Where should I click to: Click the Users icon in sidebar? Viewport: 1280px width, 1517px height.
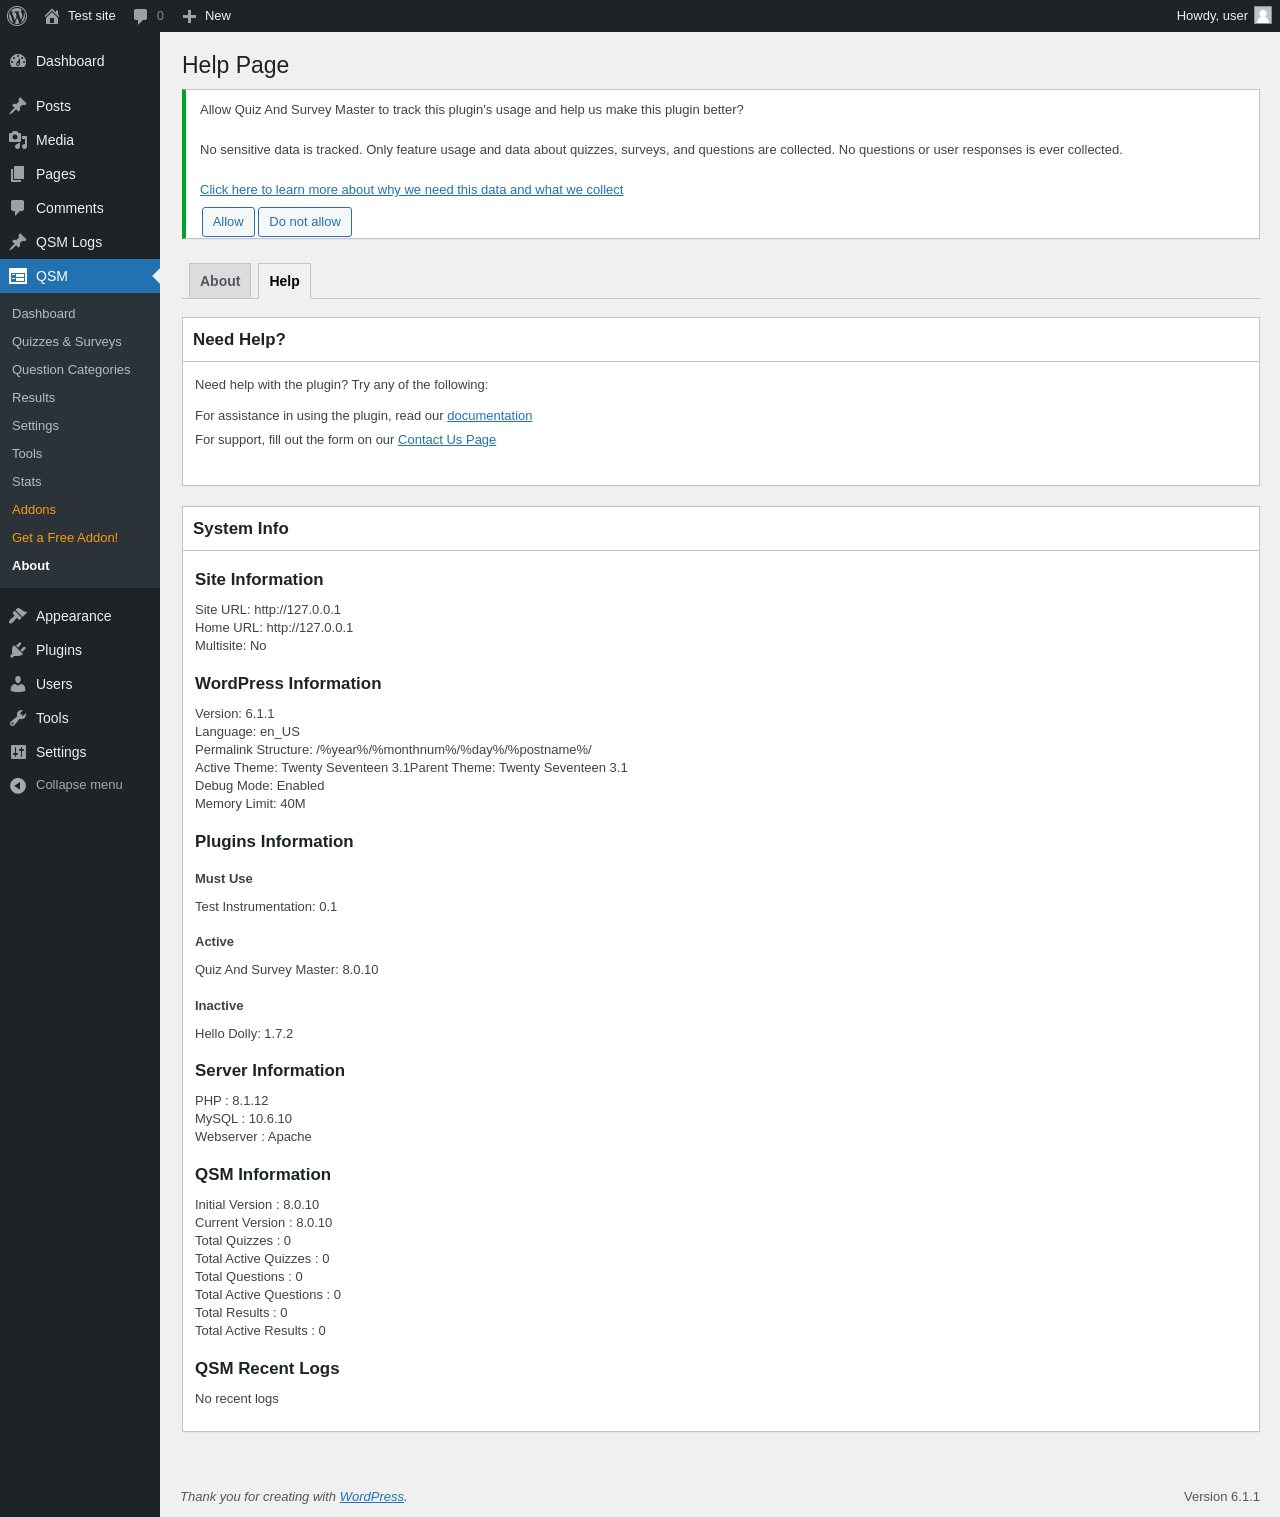[18, 684]
